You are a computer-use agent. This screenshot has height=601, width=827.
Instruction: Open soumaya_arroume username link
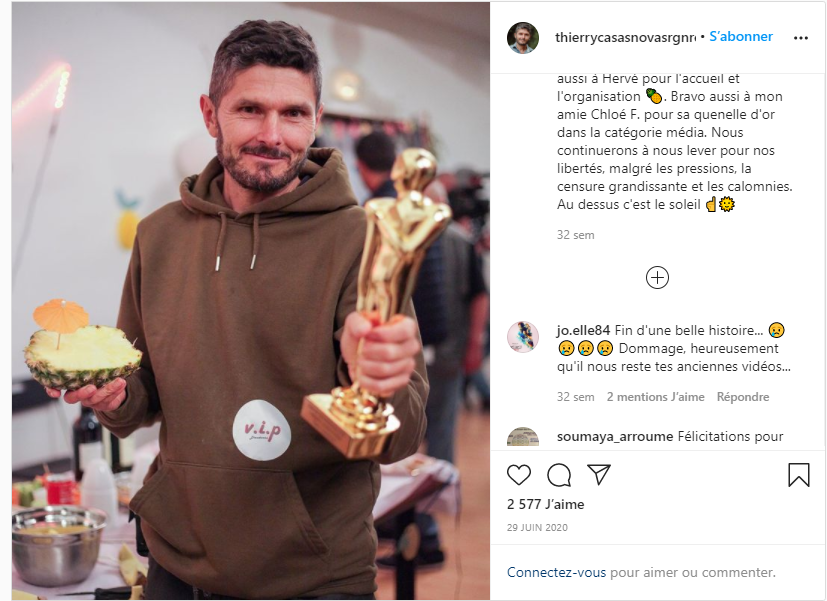(x=615, y=437)
